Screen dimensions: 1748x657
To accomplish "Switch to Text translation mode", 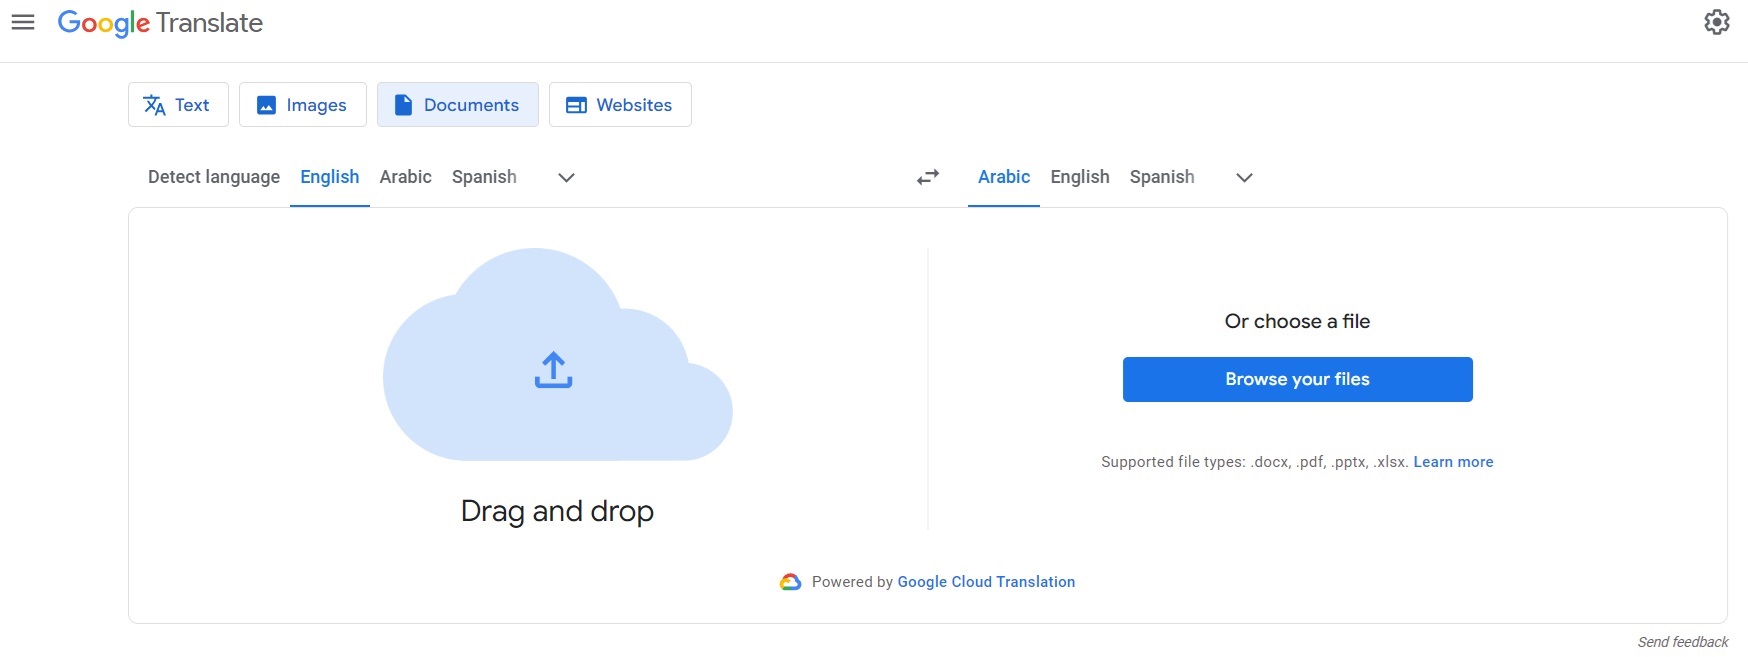I will (178, 105).
